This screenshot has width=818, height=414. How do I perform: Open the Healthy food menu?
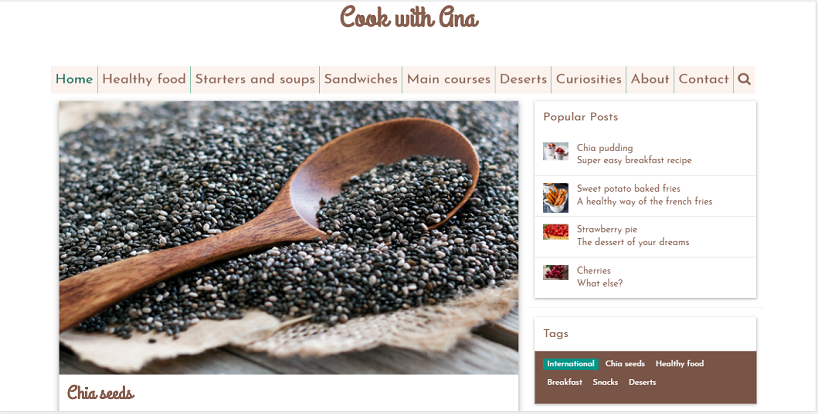coord(144,79)
